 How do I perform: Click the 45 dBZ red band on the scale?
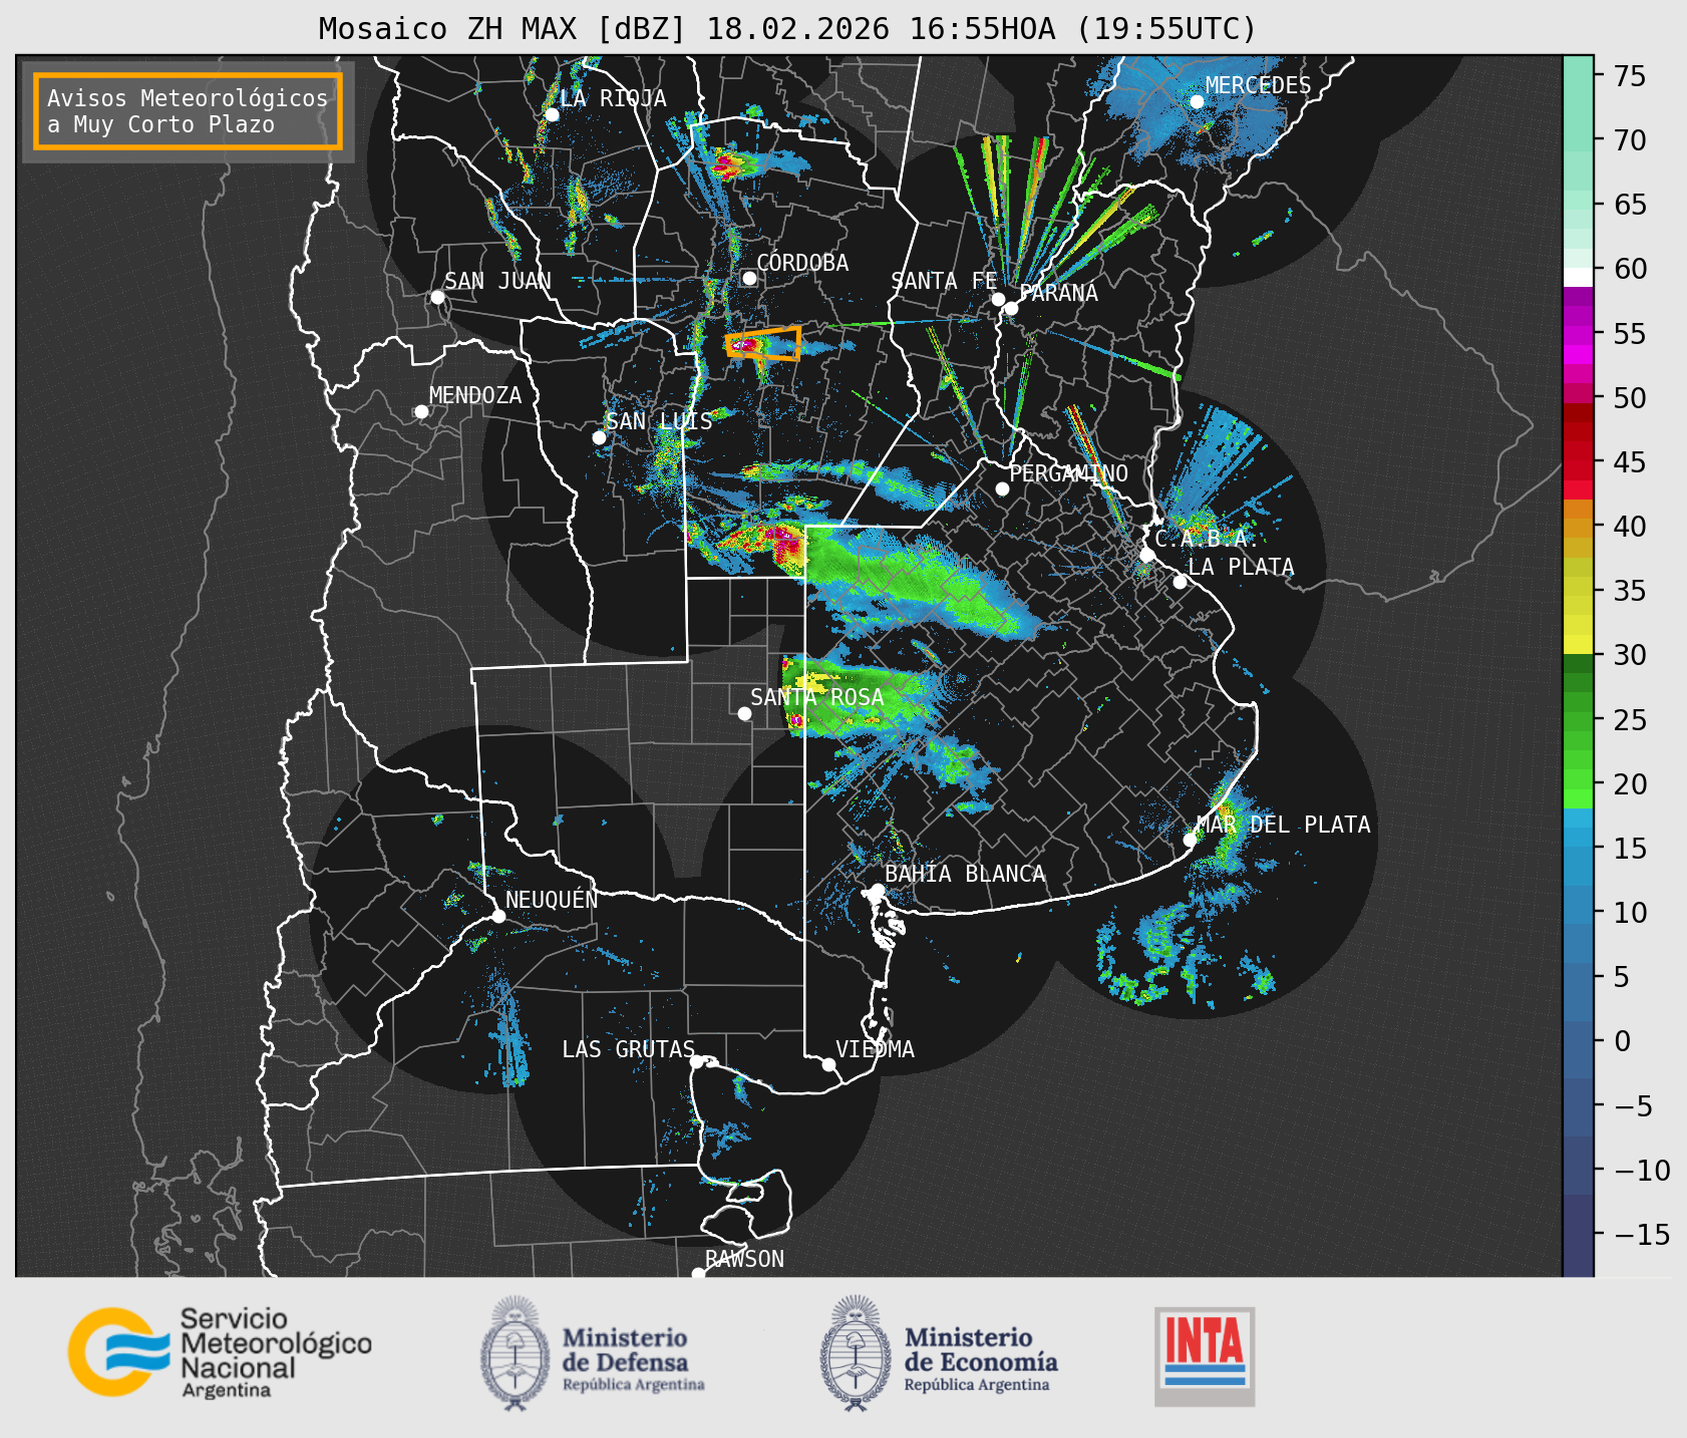(x=1578, y=461)
